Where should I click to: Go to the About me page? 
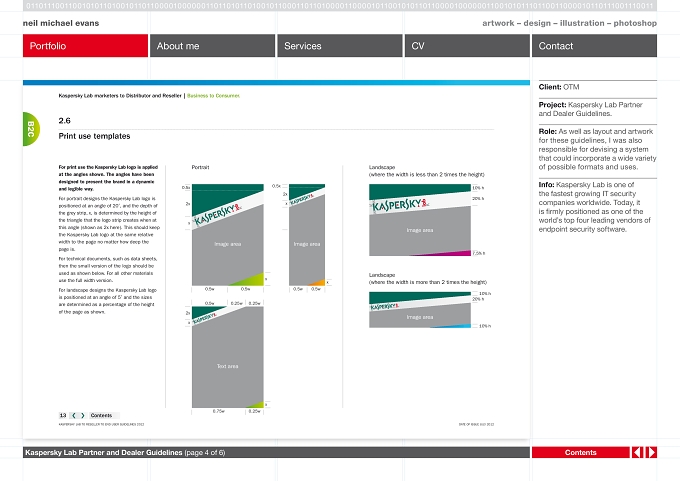pyautogui.click(x=212, y=46)
